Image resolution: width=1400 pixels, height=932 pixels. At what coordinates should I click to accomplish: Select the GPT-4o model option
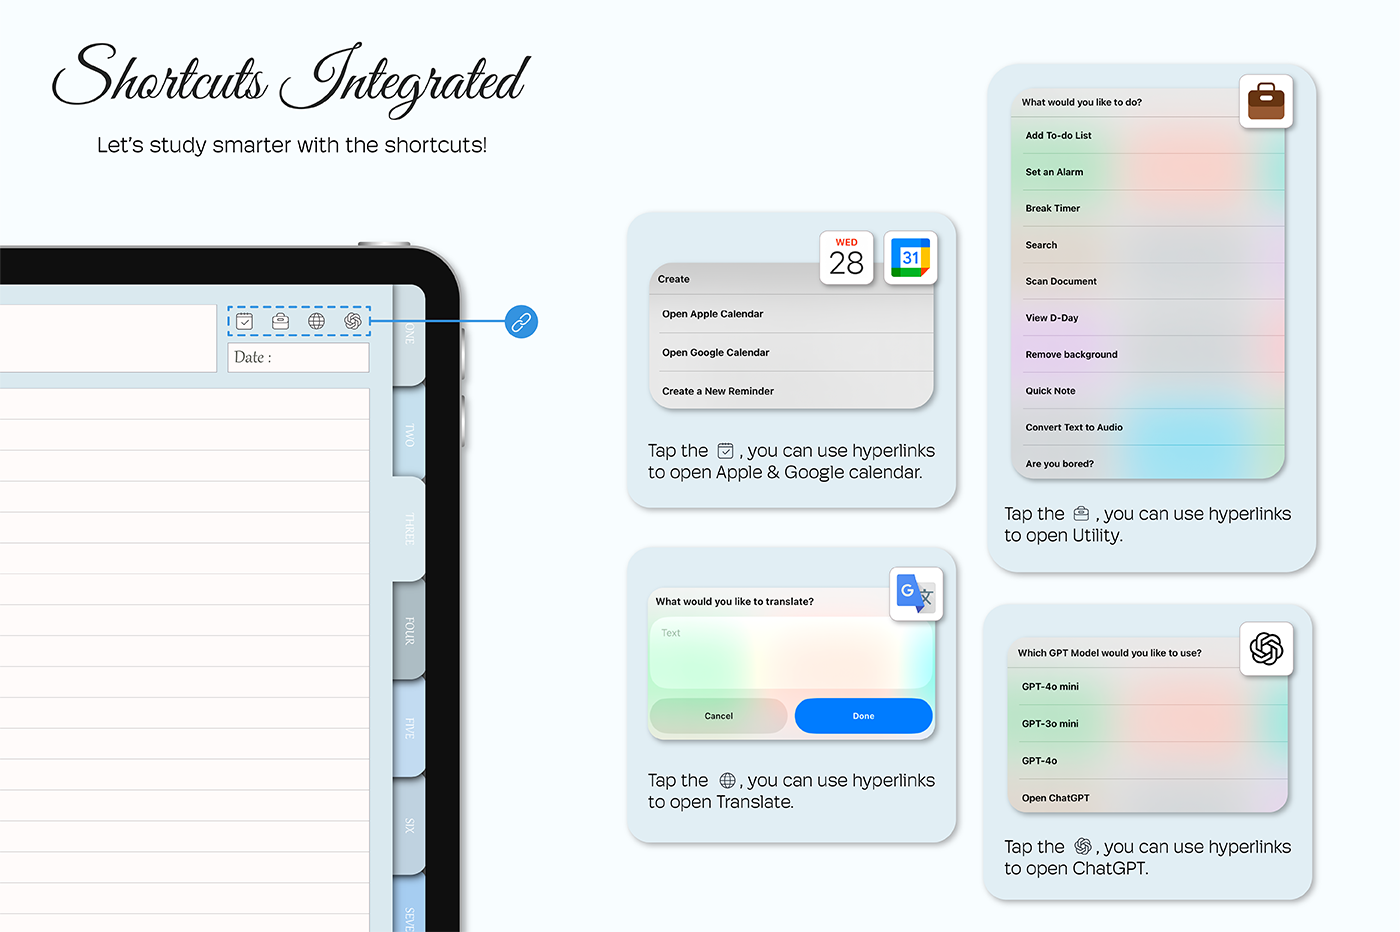tap(1147, 761)
